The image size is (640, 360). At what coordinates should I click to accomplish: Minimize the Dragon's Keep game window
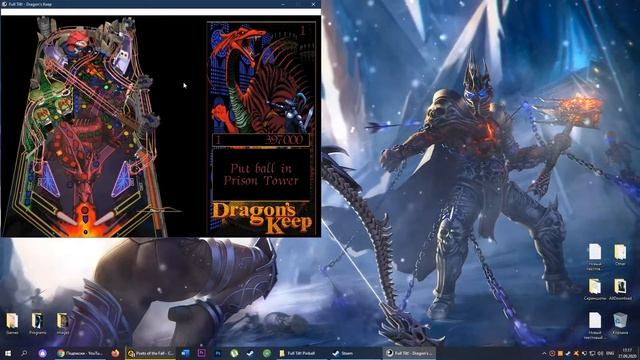pyautogui.click(x=283, y=4)
